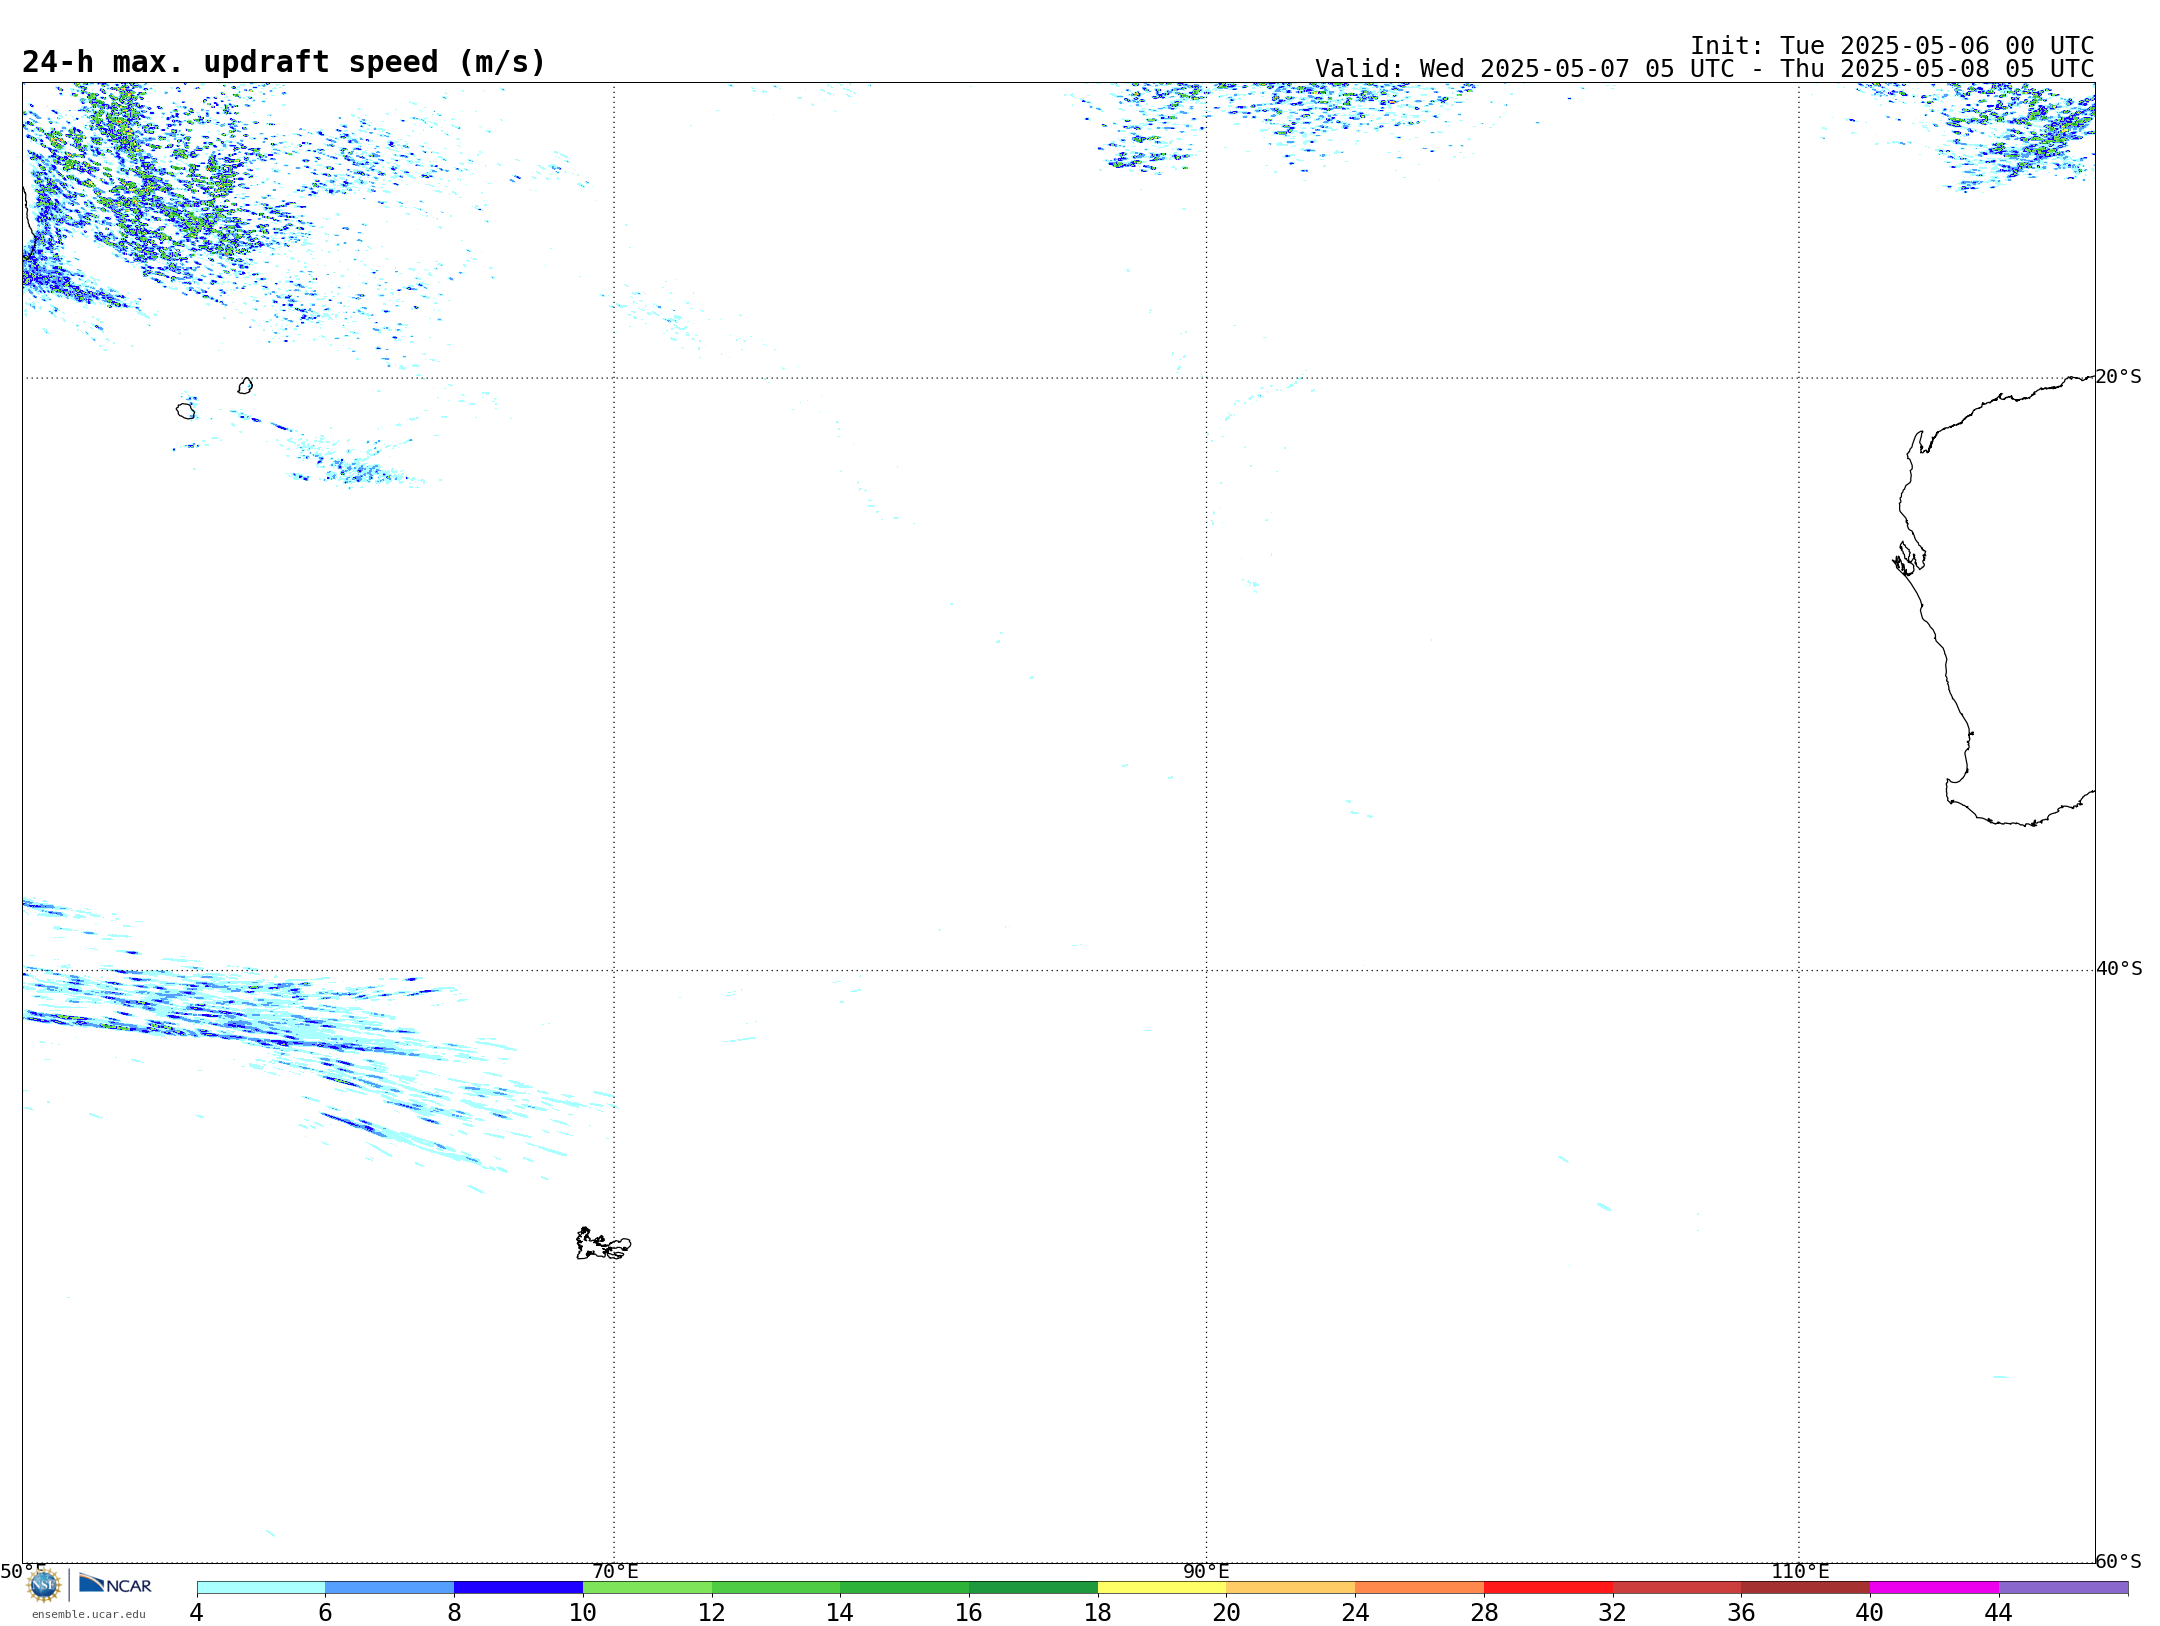Image resolution: width=2160 pixels, height=1626 pixels.
Task: Click the Kerguelen Islands outline on the map
Action: pos(603,1244)
